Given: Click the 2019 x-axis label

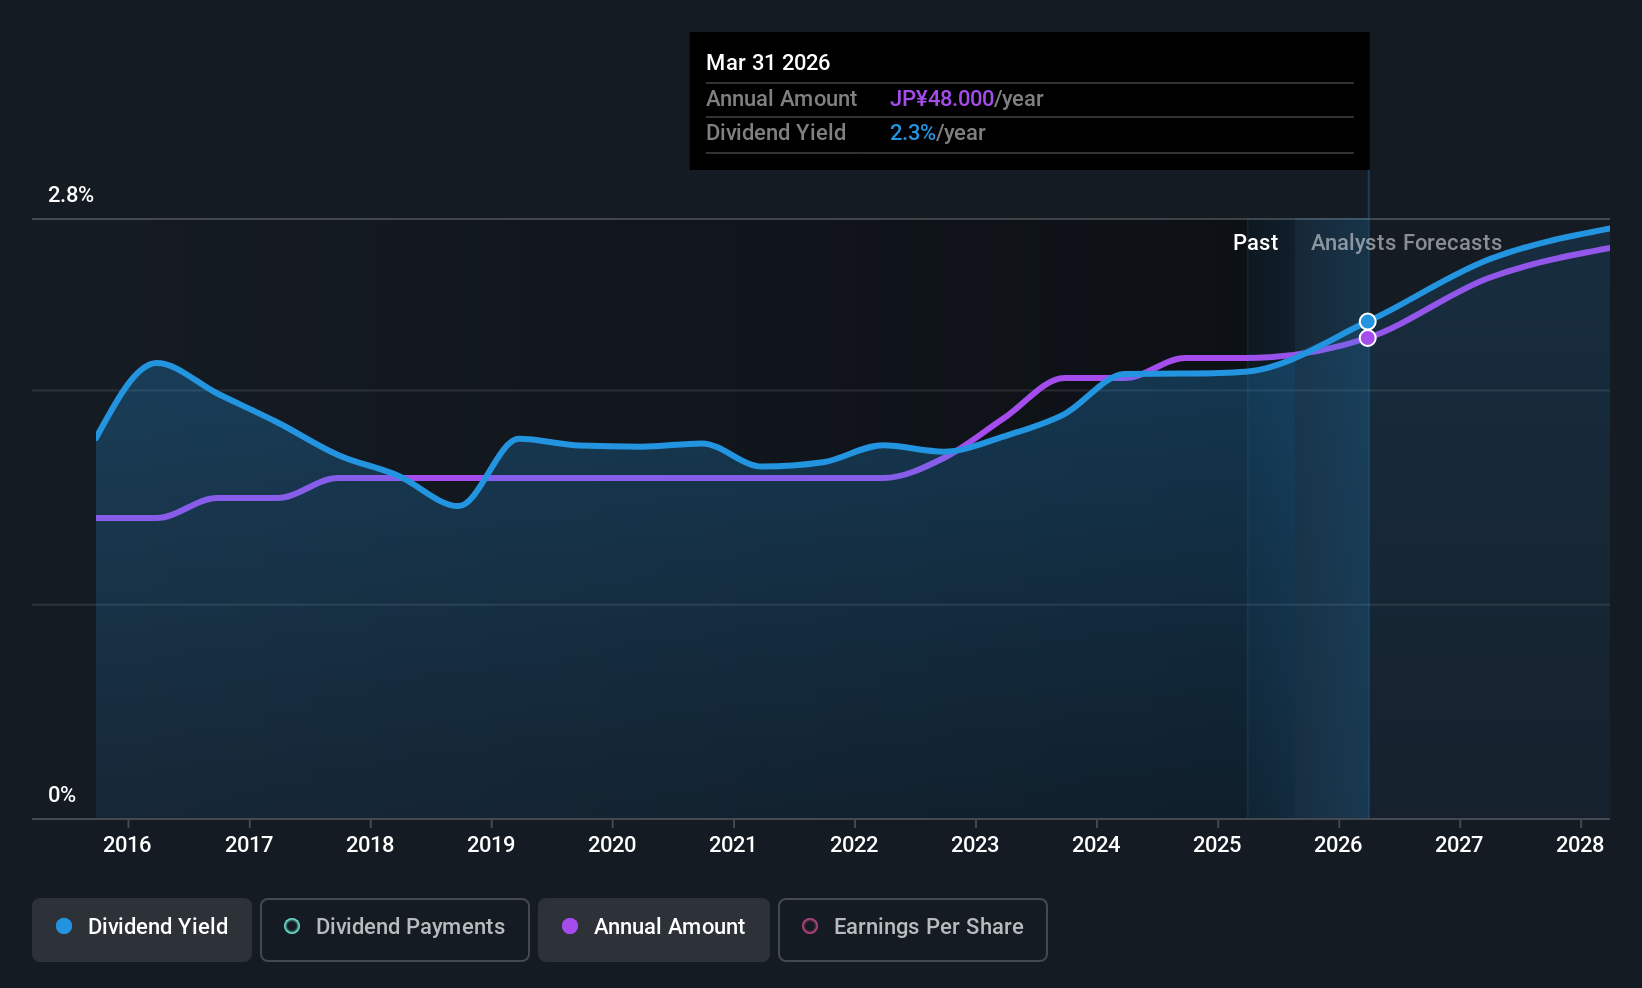Looking at the screenshot, I should 491,844.
